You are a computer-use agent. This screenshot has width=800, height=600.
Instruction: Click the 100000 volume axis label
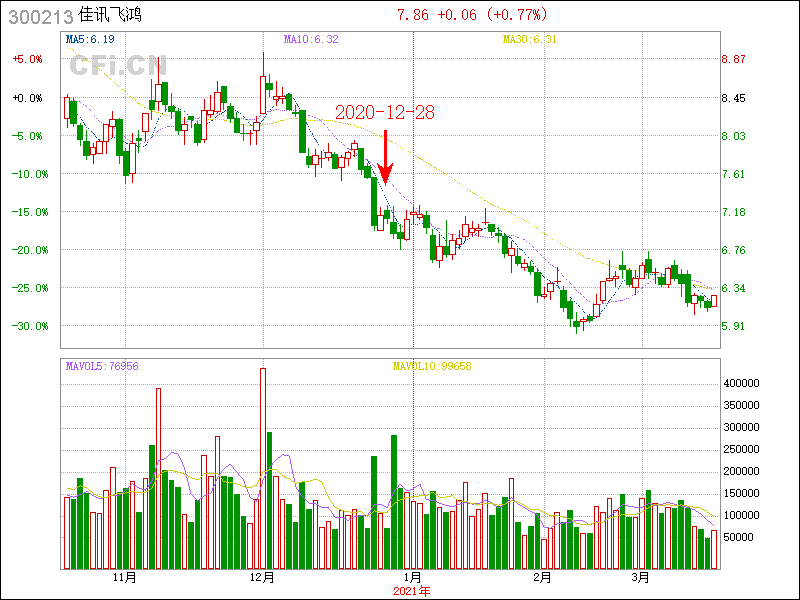tap(741, 515)
